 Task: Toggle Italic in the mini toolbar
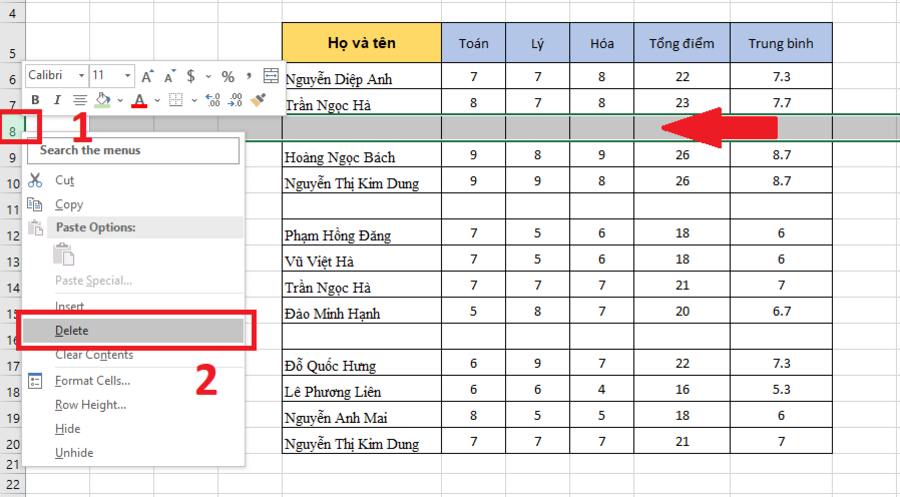57,100
